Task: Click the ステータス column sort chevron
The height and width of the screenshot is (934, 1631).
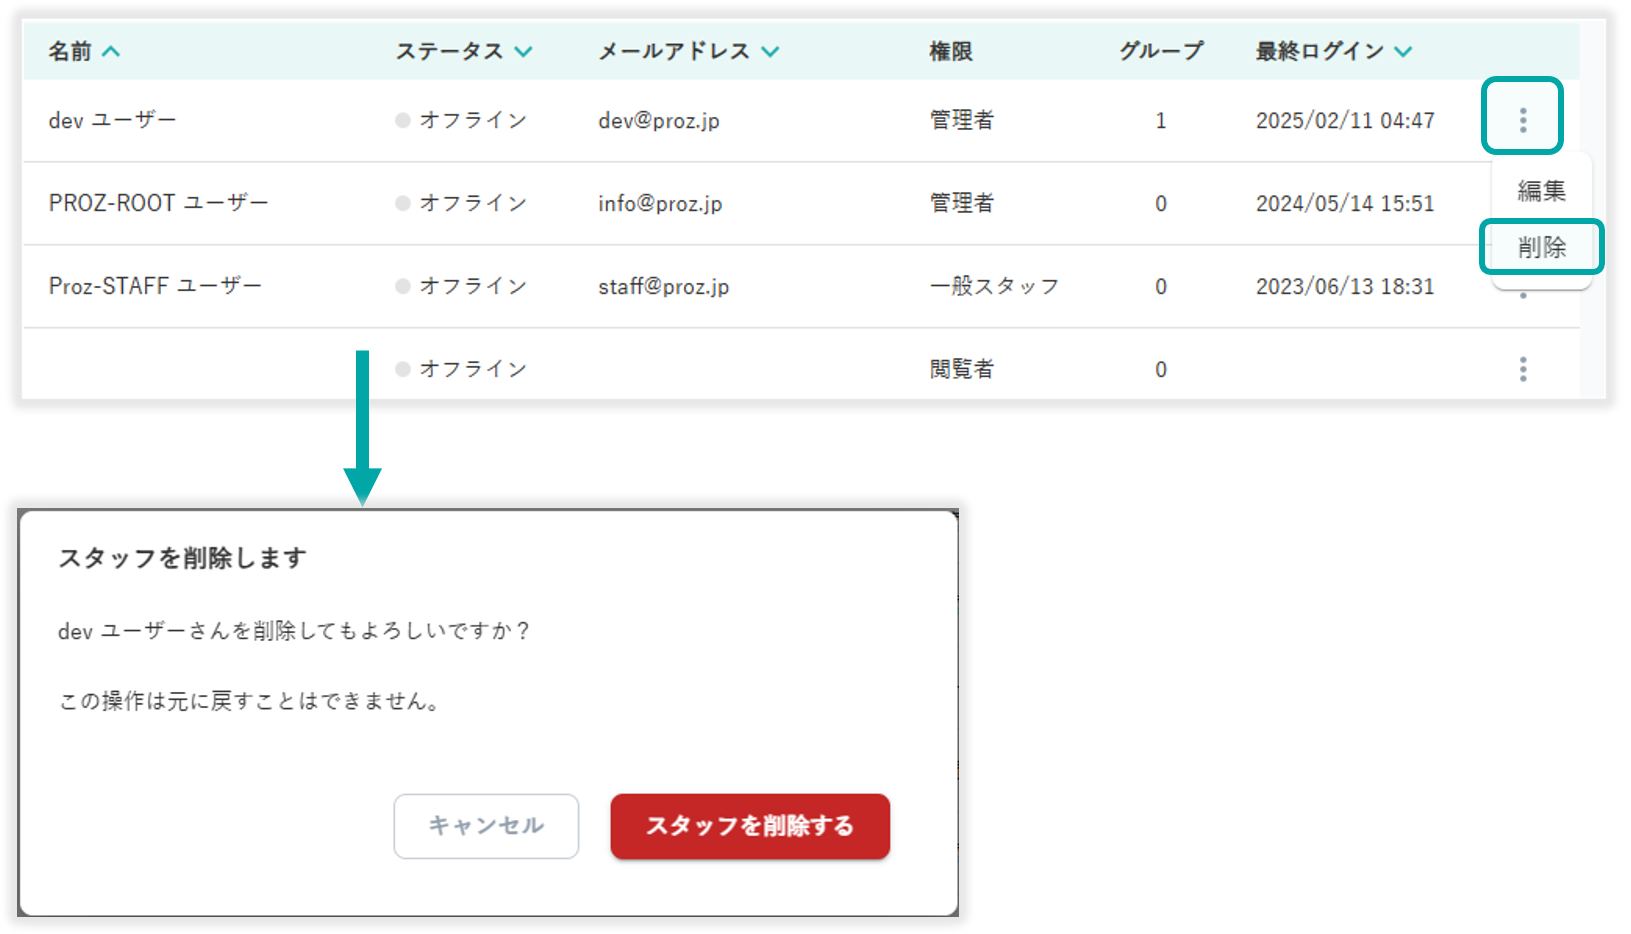Action: [523, 51]
